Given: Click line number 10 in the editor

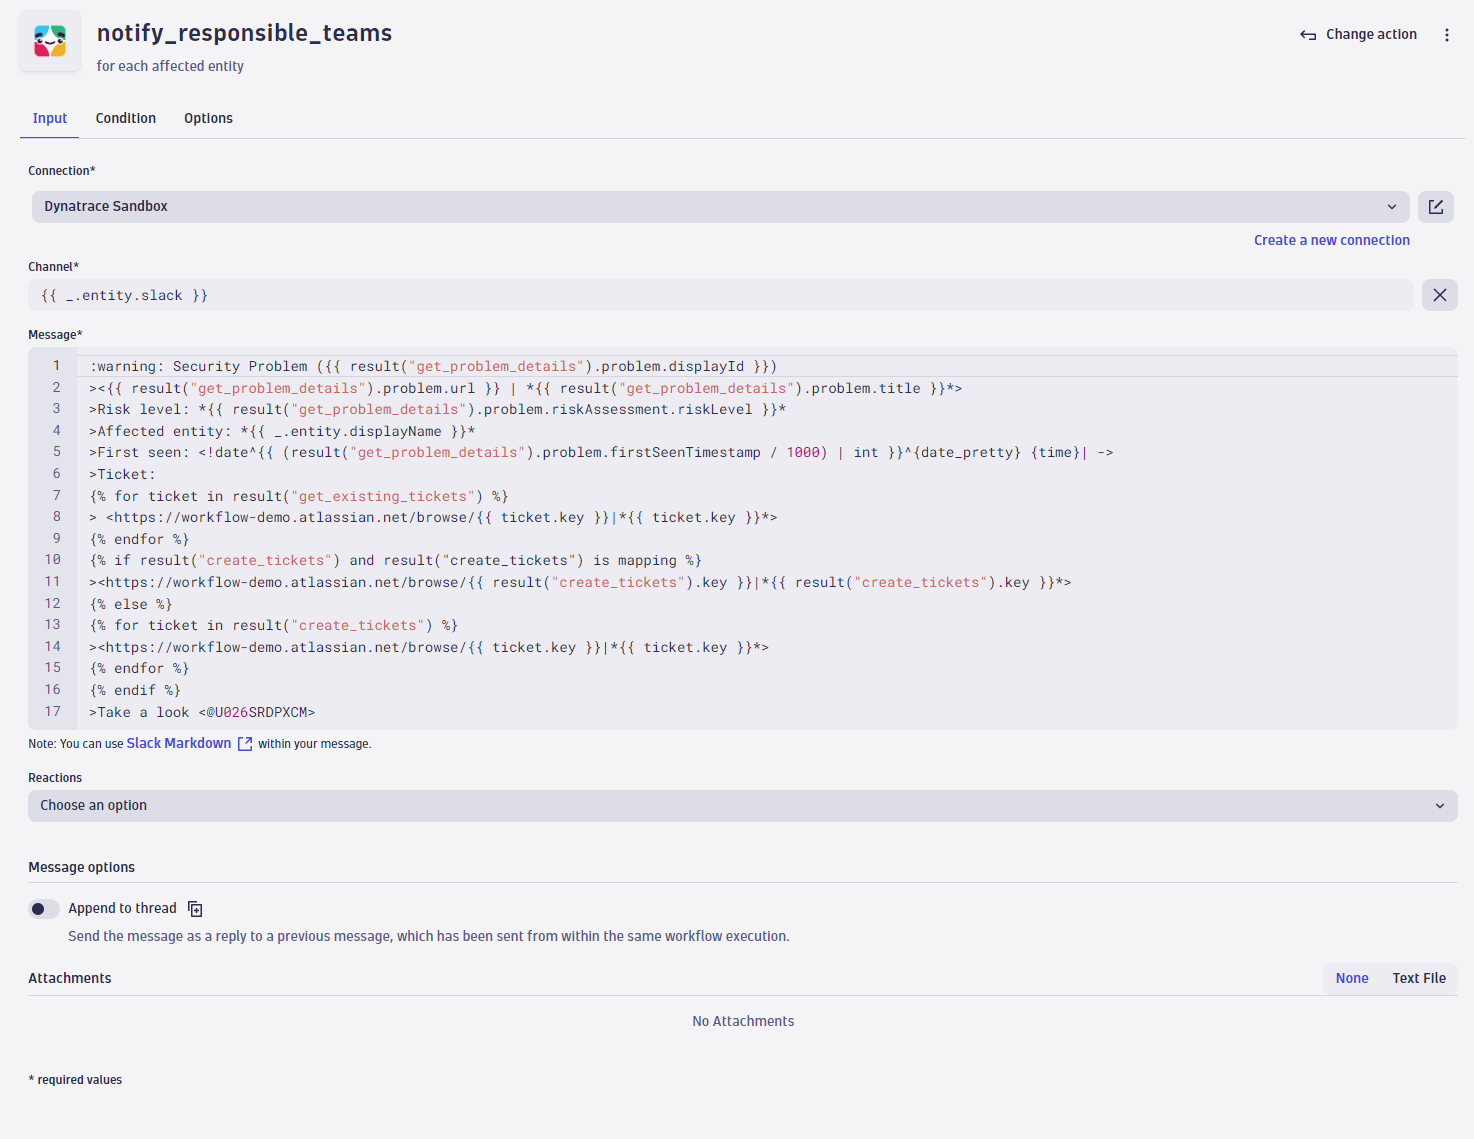Looking at the screenshot, I should (53, 560).
